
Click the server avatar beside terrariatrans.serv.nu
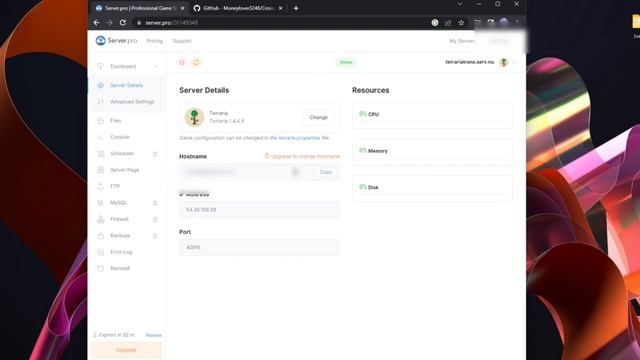click(x=504, y=62)
